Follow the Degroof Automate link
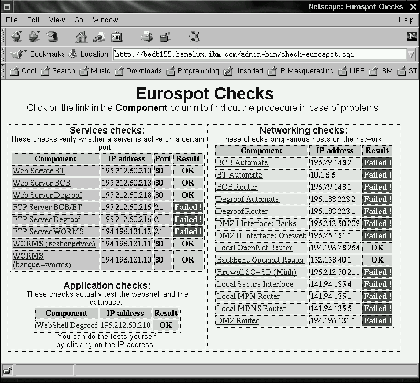The image size is (420, 383). point(247,199)
